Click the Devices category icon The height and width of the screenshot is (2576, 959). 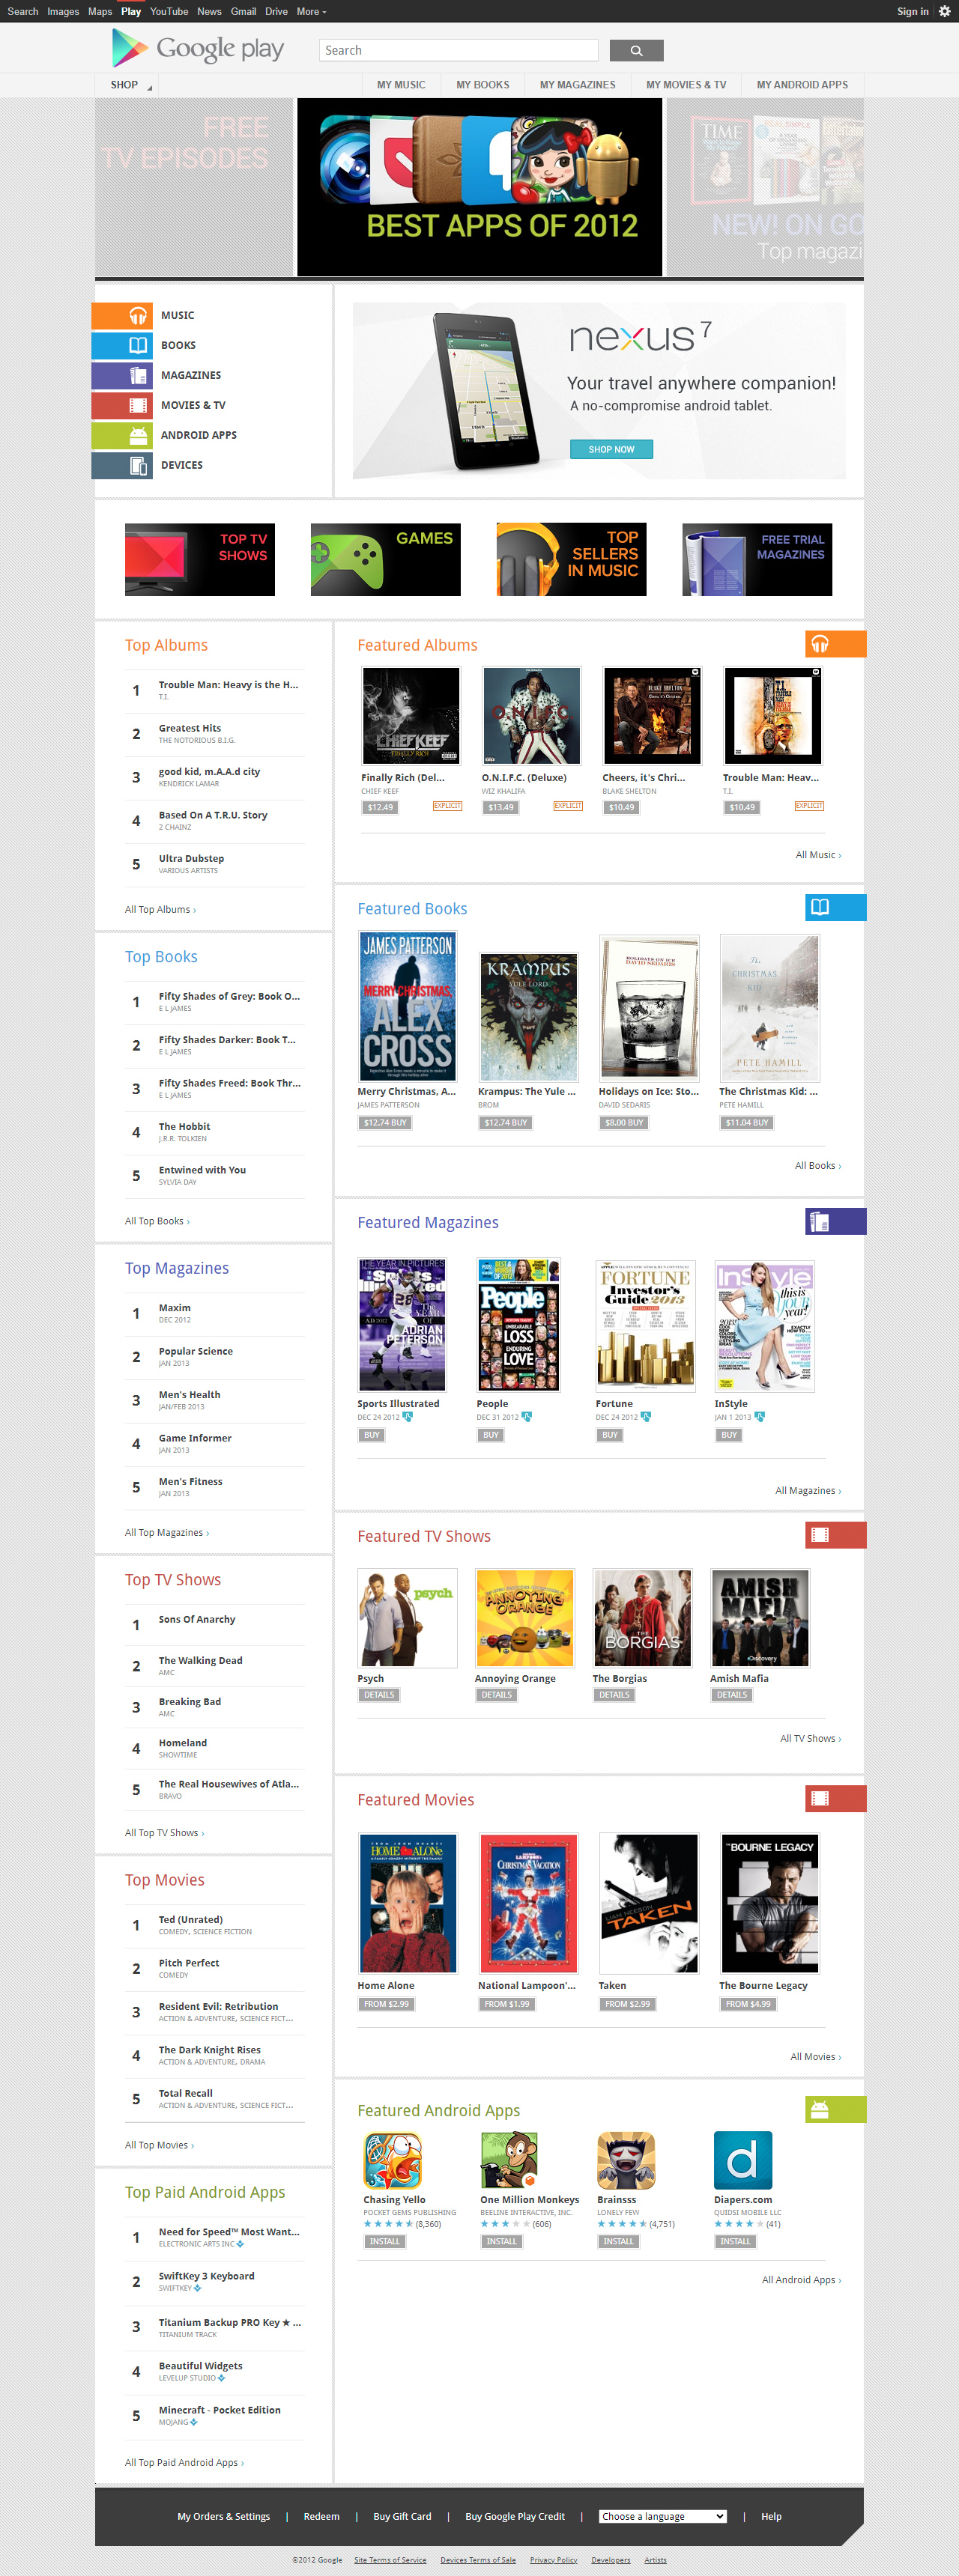[137, 465]
